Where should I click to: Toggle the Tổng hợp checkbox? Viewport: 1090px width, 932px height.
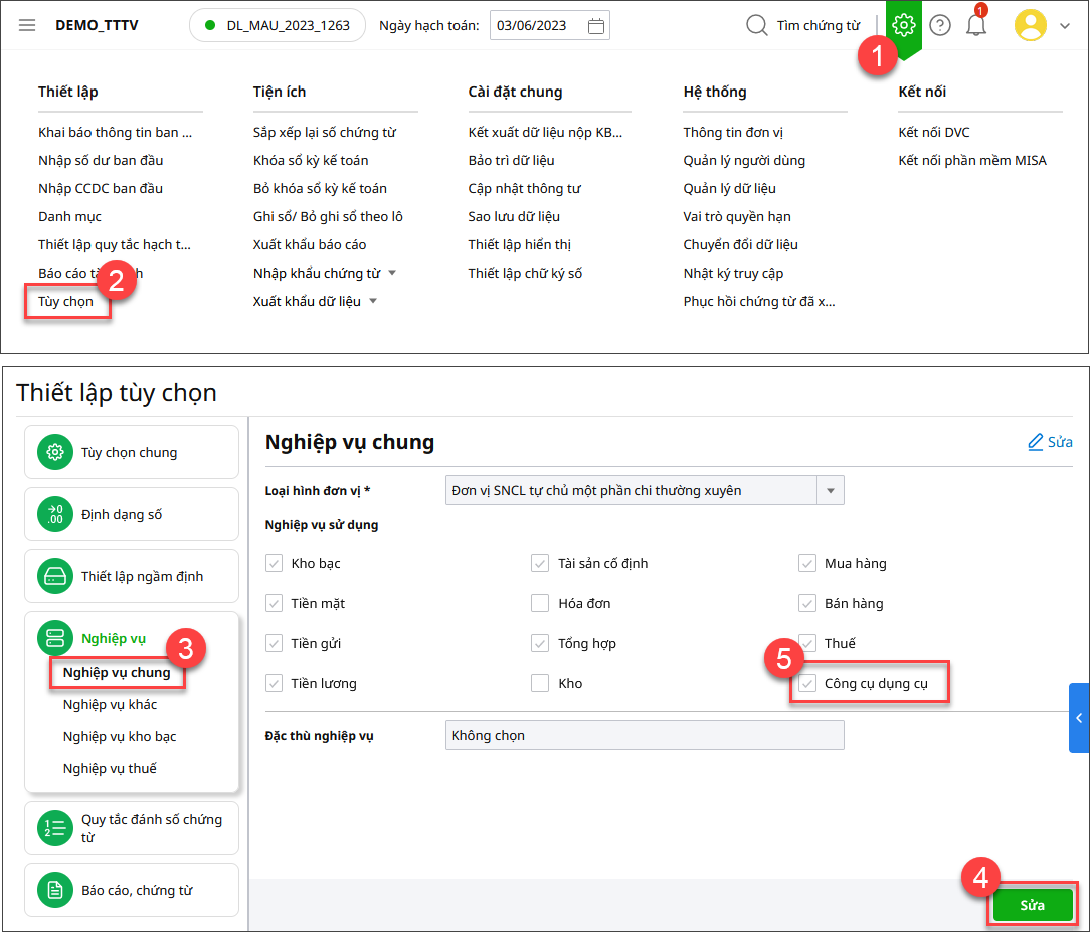point(540,644)
